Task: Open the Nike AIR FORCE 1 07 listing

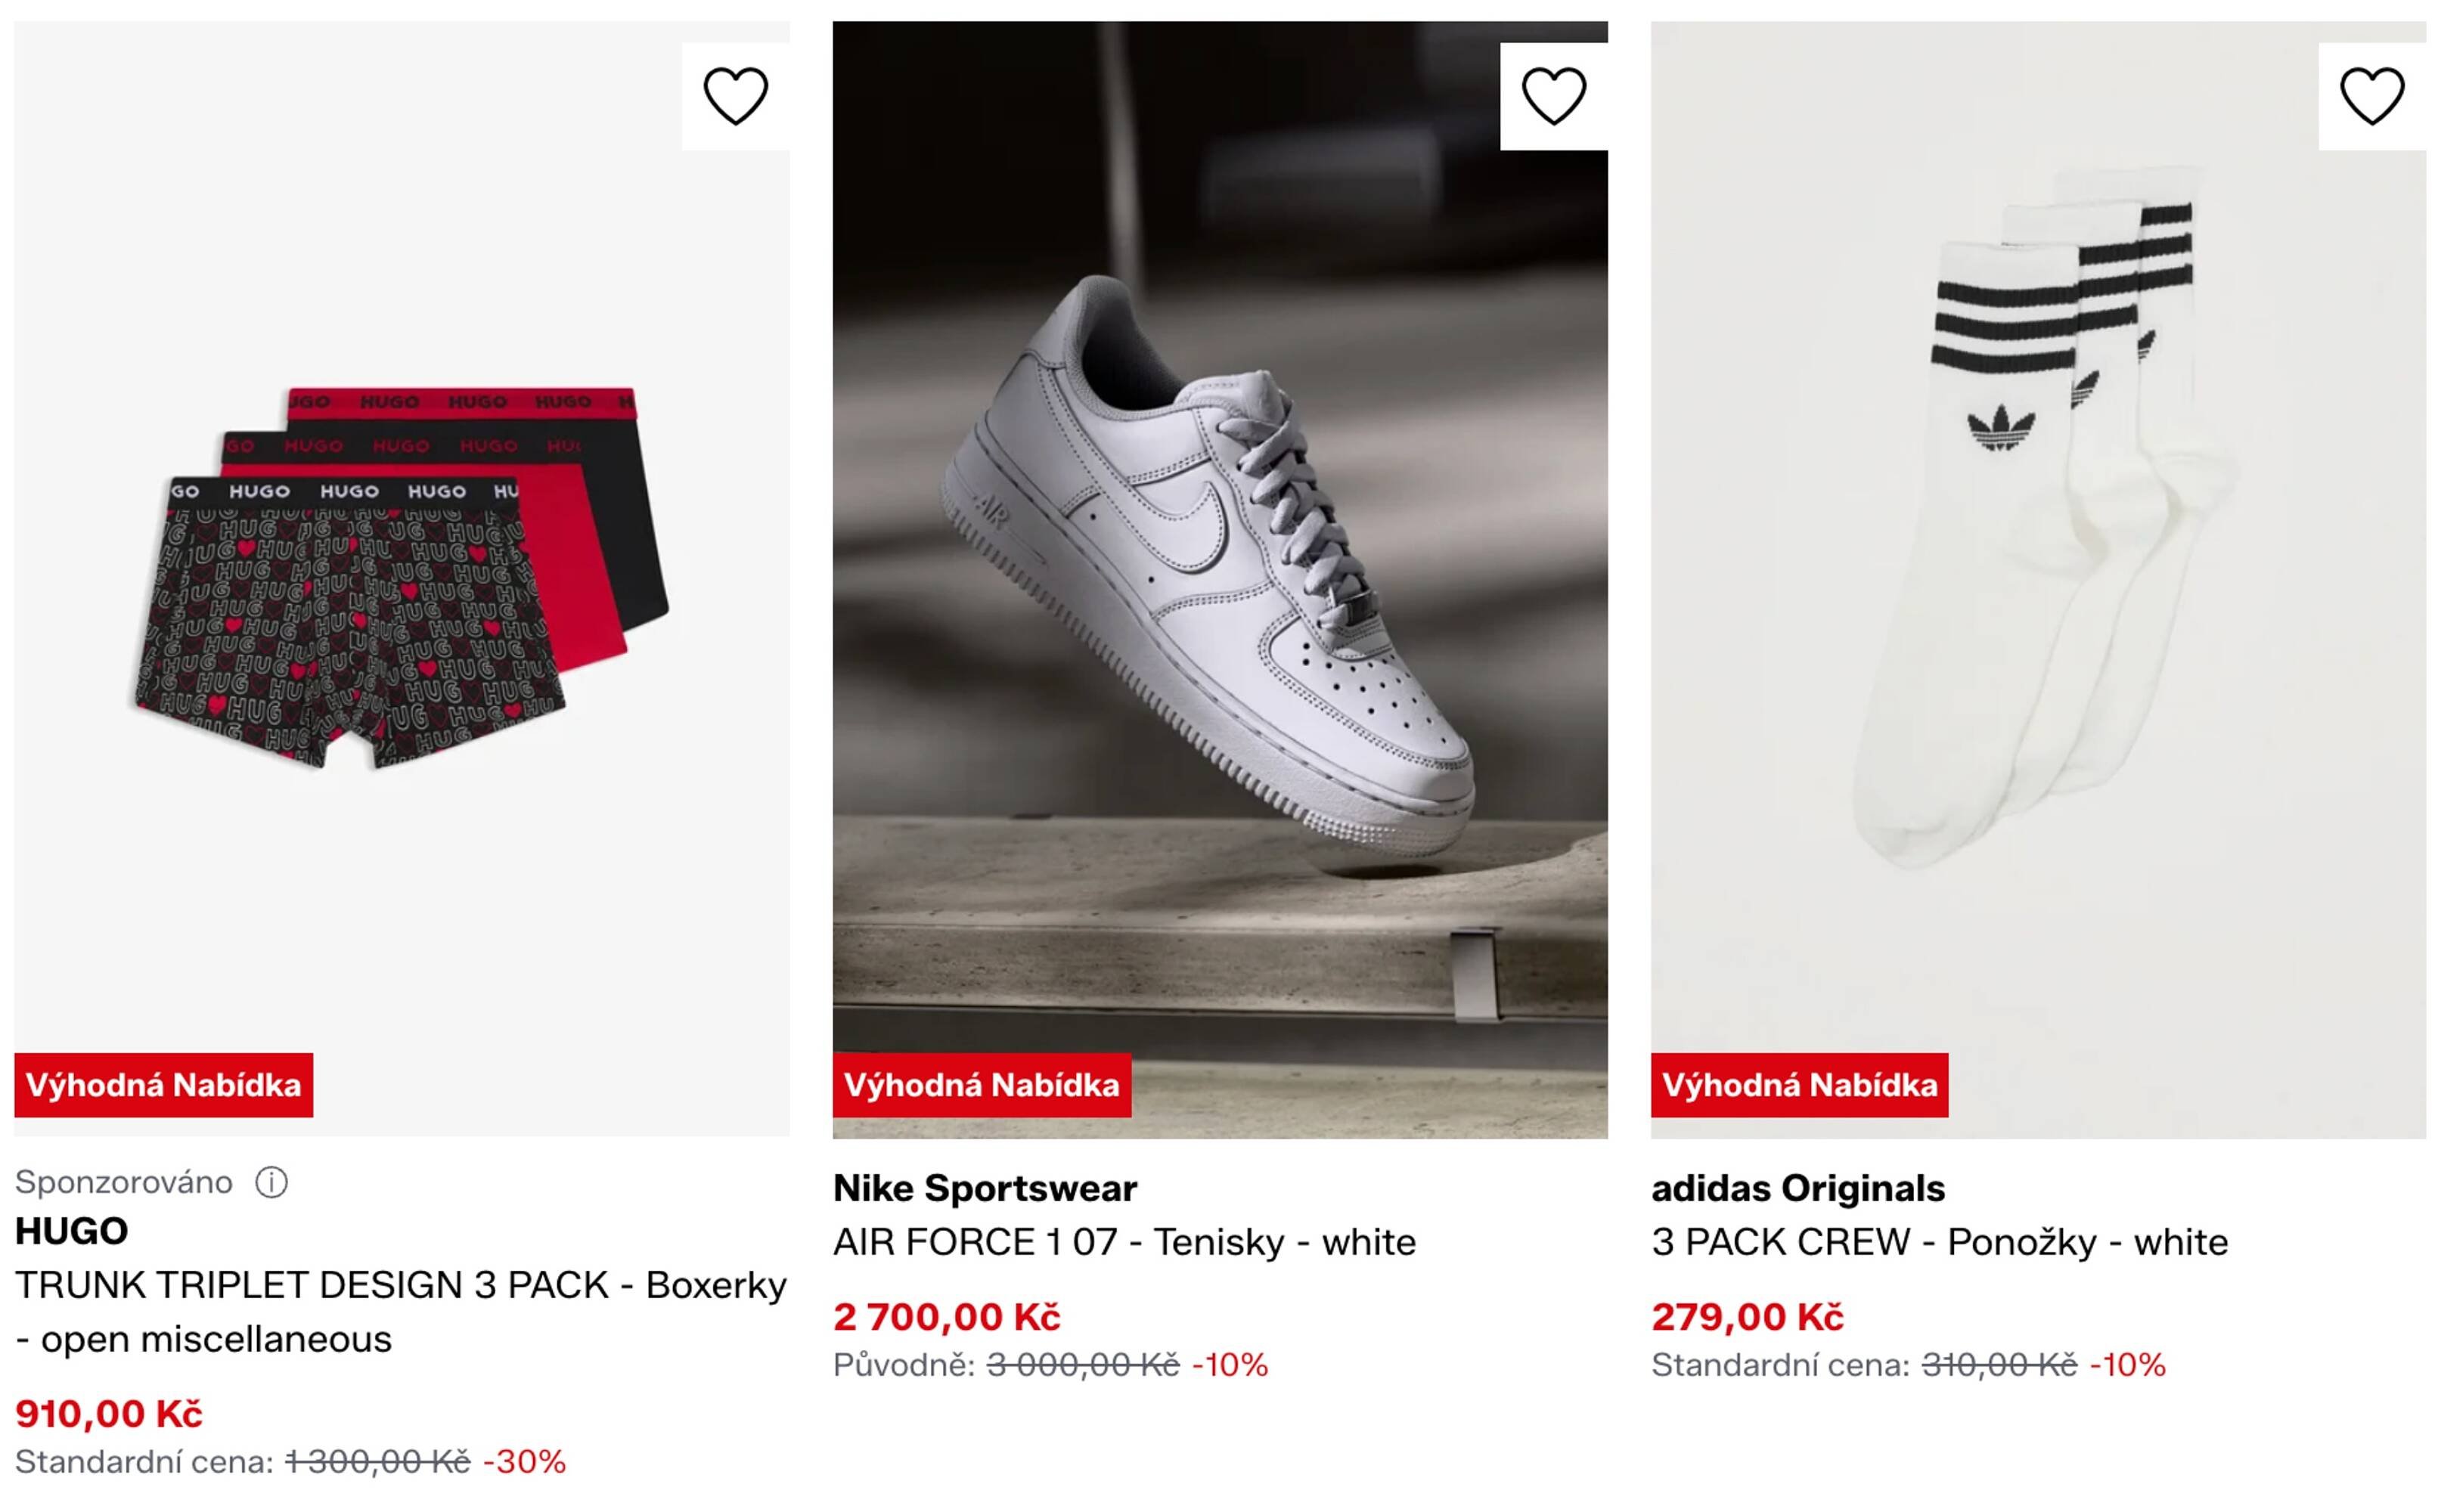Action: pos(1124,1242)
